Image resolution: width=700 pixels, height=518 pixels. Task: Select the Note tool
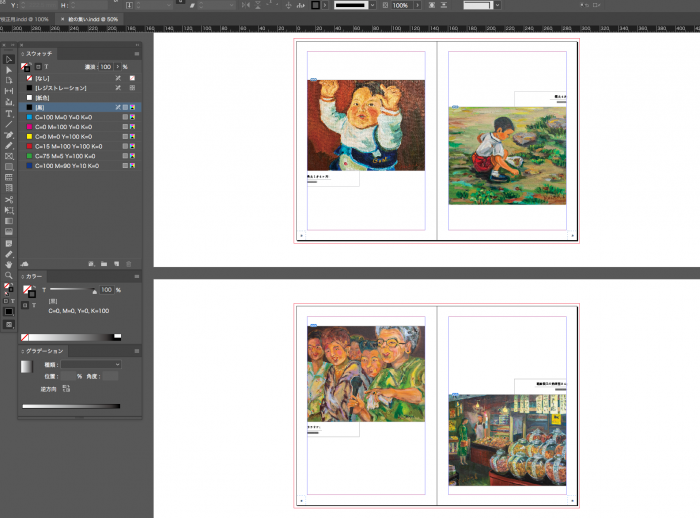pos(8,243)
